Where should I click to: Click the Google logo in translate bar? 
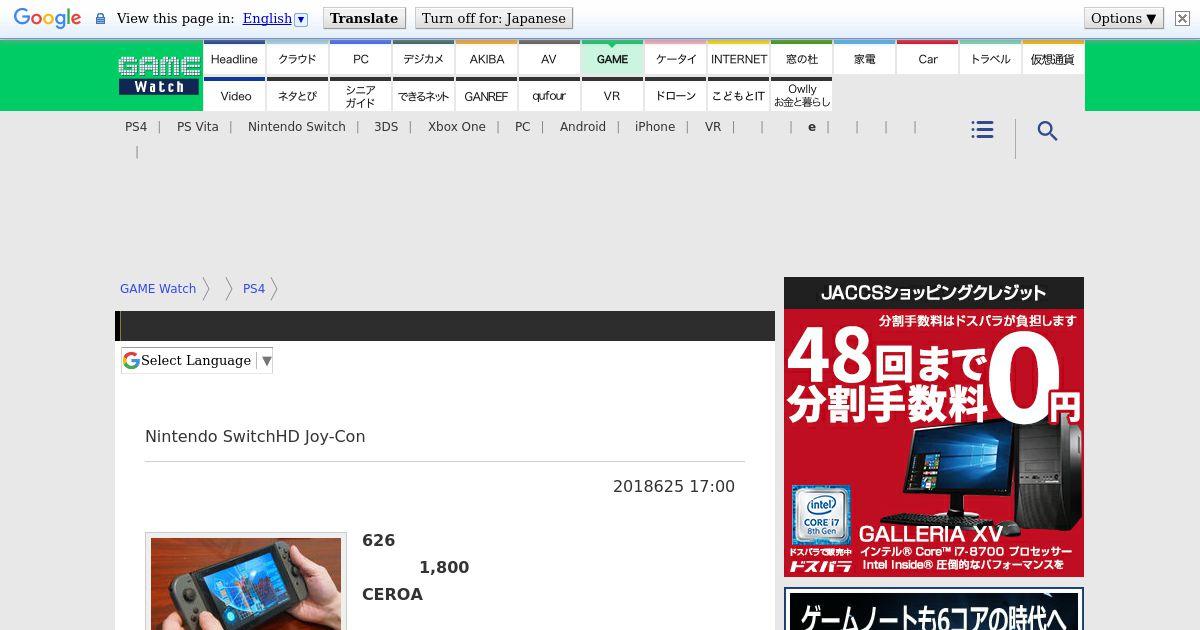(x=47, y=18)
